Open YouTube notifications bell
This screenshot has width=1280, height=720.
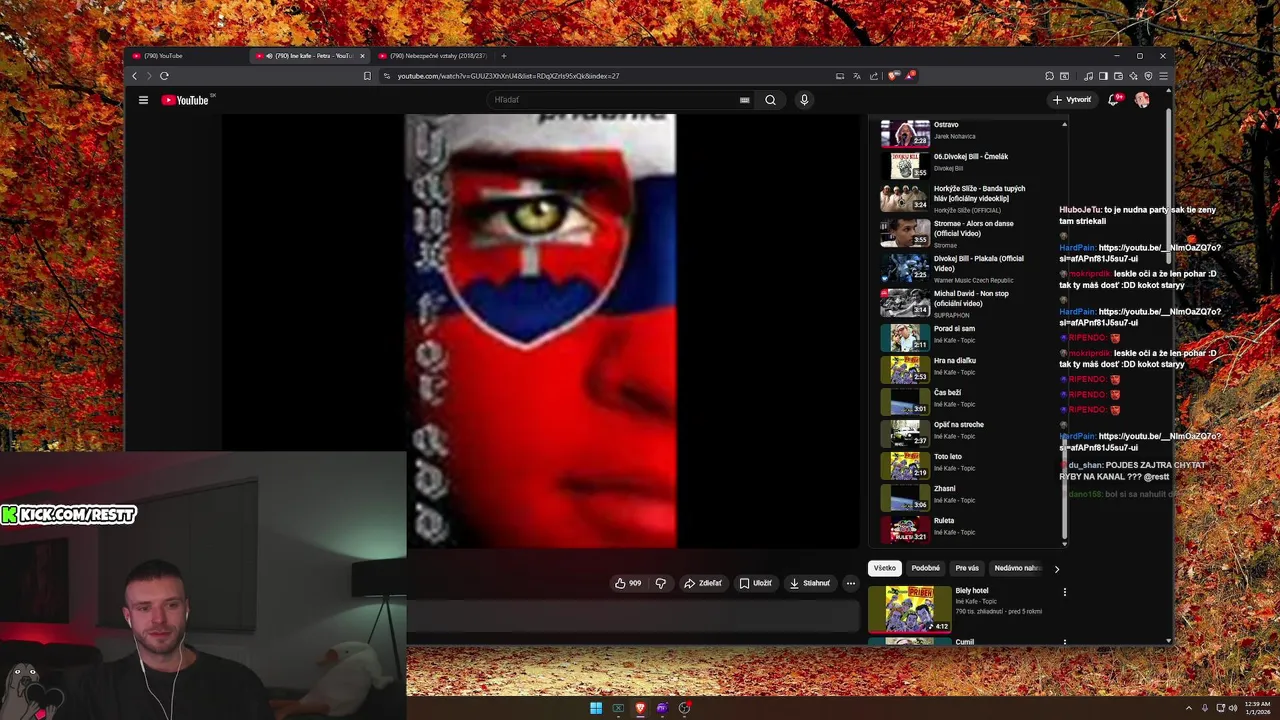[x=1113, y=100]
